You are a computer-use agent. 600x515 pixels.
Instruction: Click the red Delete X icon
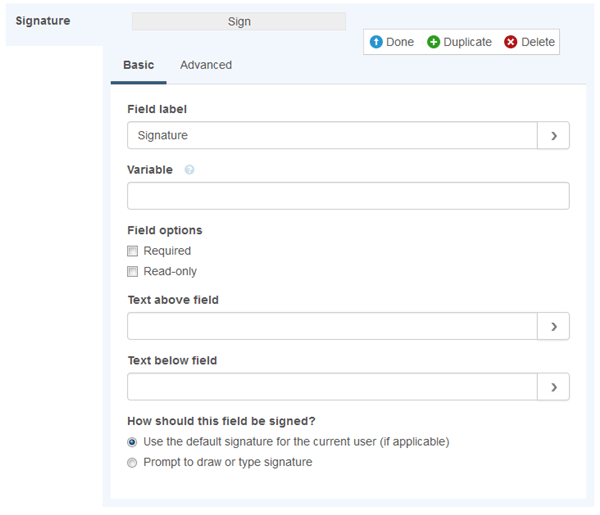(x=510, y=42)
